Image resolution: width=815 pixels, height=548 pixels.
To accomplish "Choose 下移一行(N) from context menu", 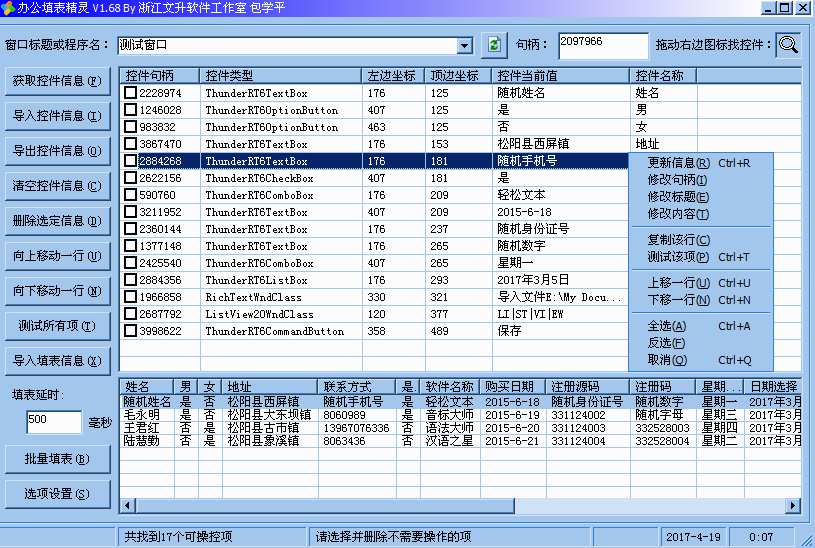I will (x=700, y=300).
